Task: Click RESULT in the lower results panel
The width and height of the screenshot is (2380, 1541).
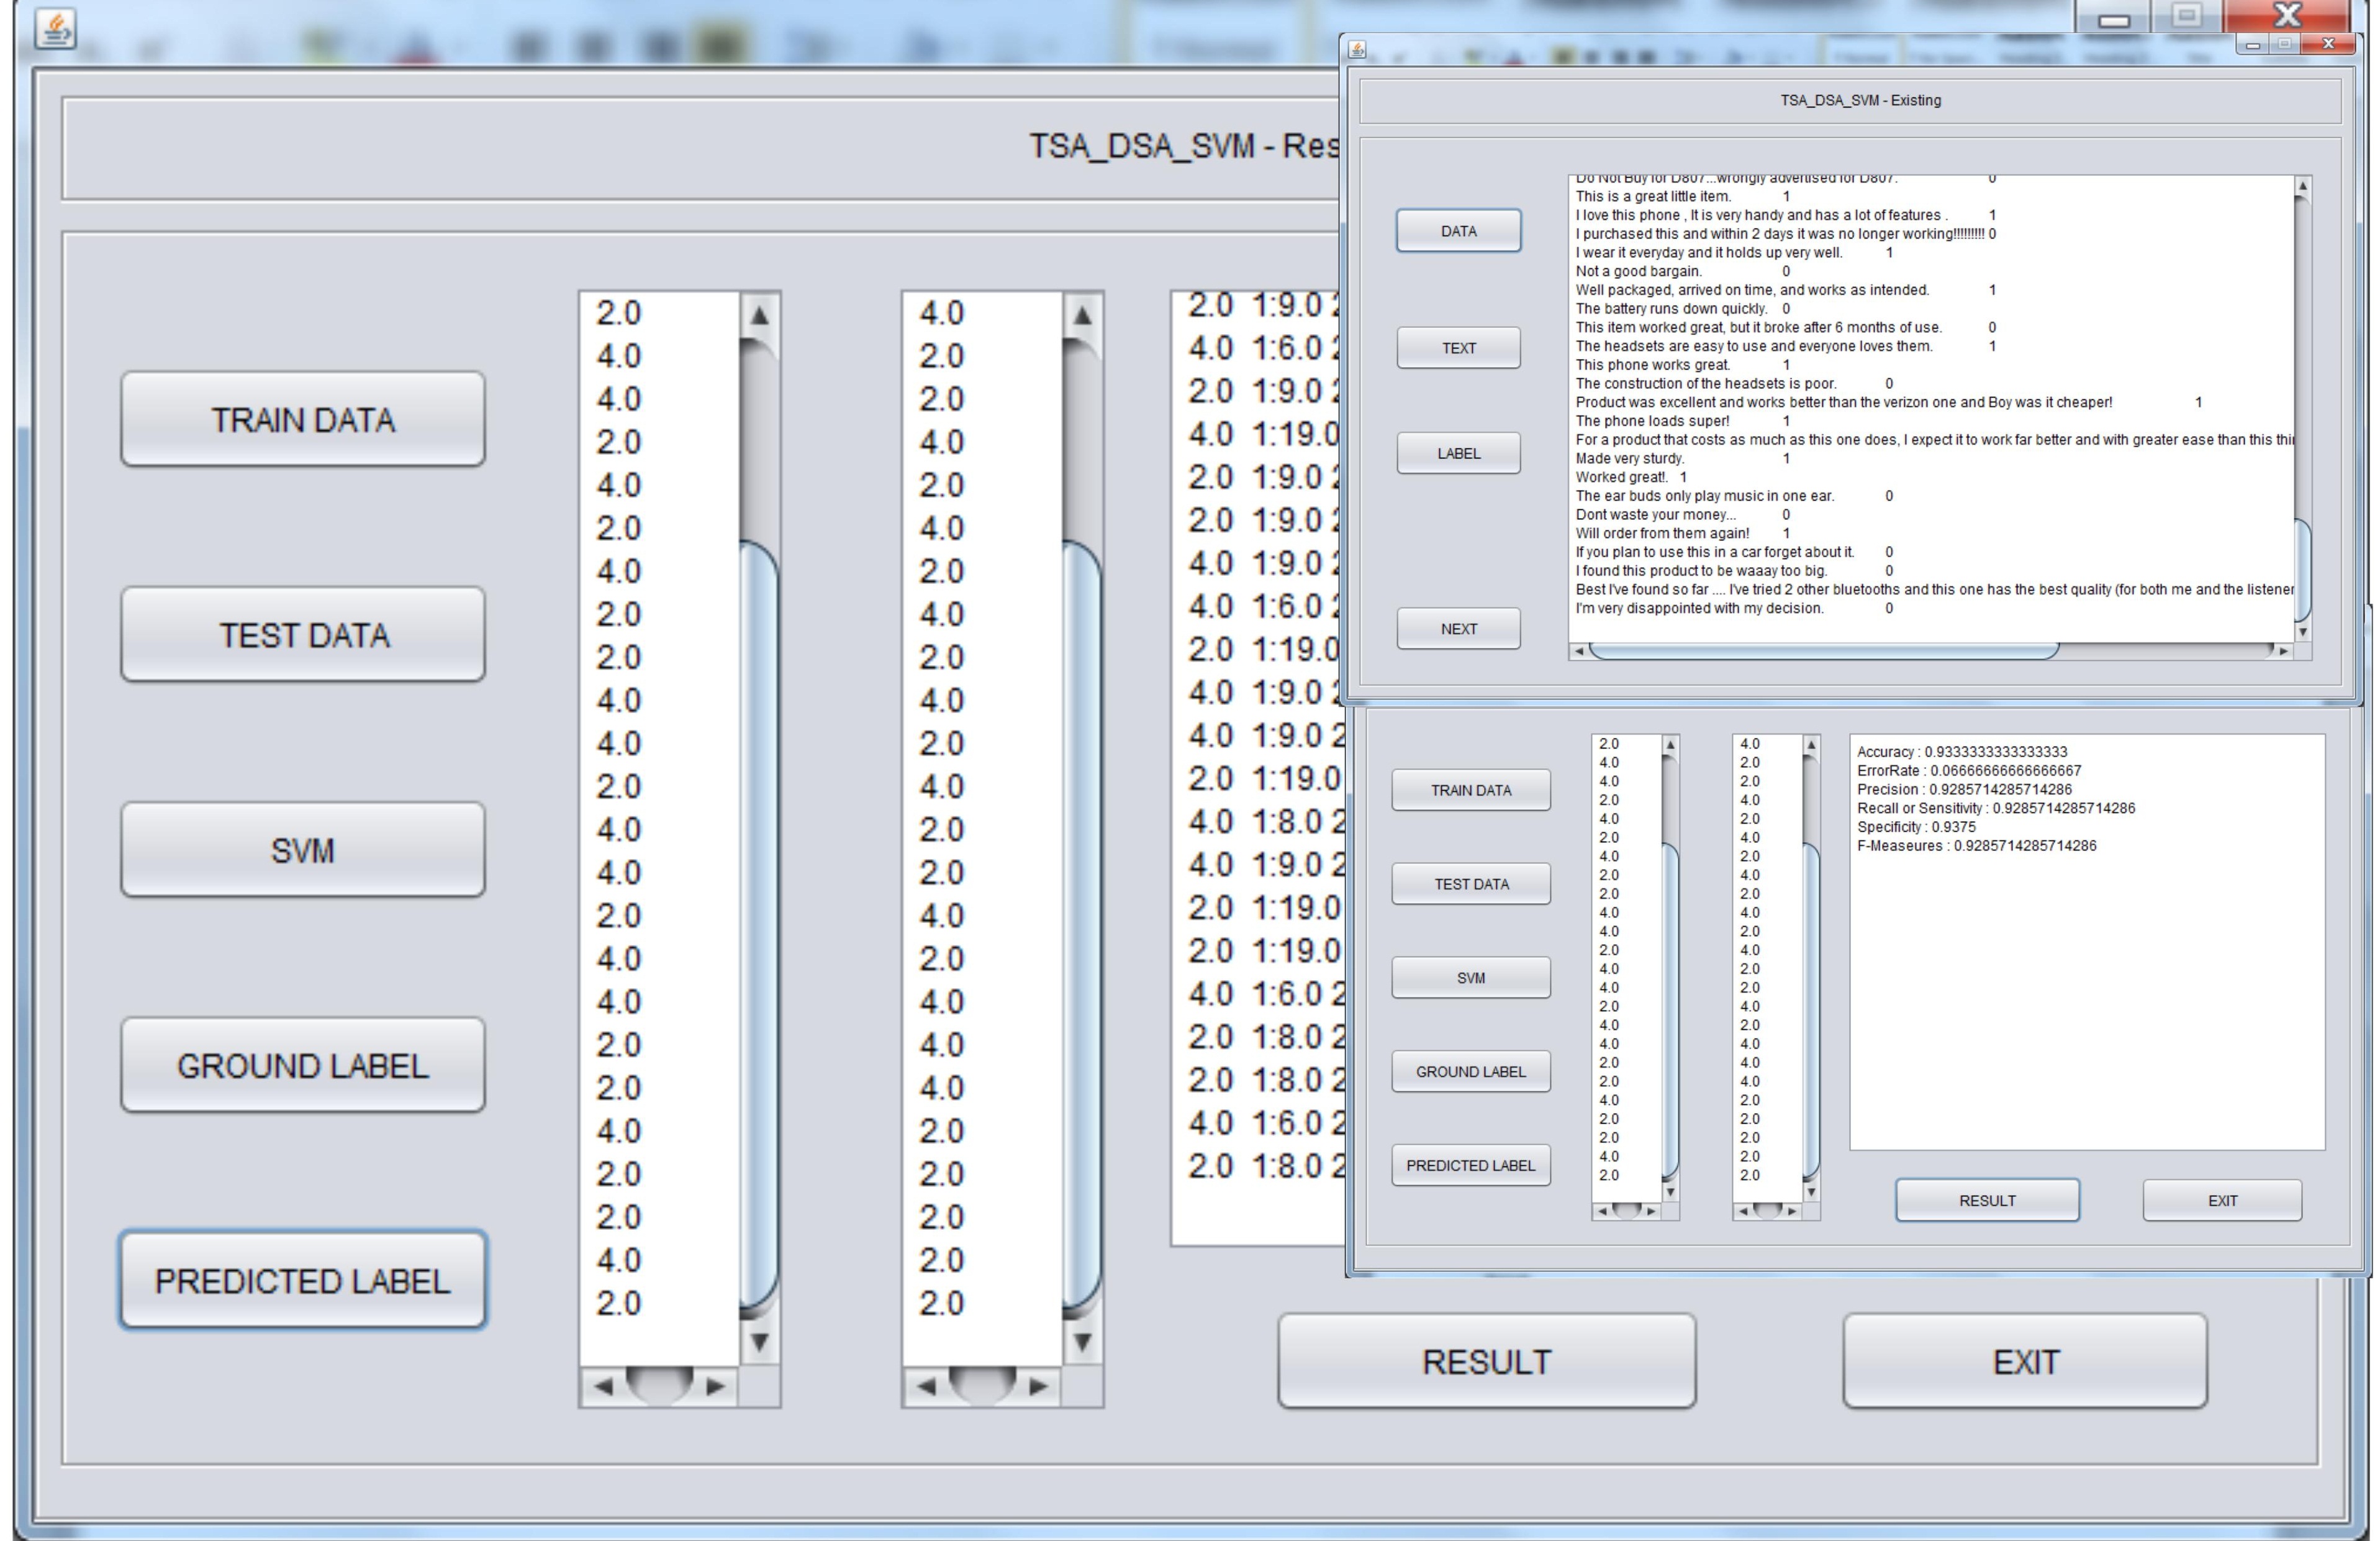Action: click(x=1987, y=1200)
